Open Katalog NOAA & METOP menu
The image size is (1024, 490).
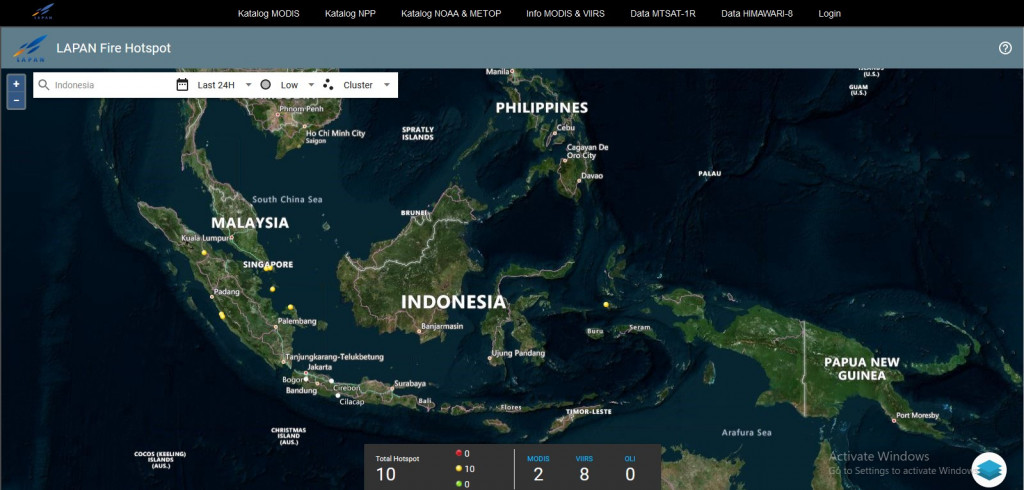451,13
